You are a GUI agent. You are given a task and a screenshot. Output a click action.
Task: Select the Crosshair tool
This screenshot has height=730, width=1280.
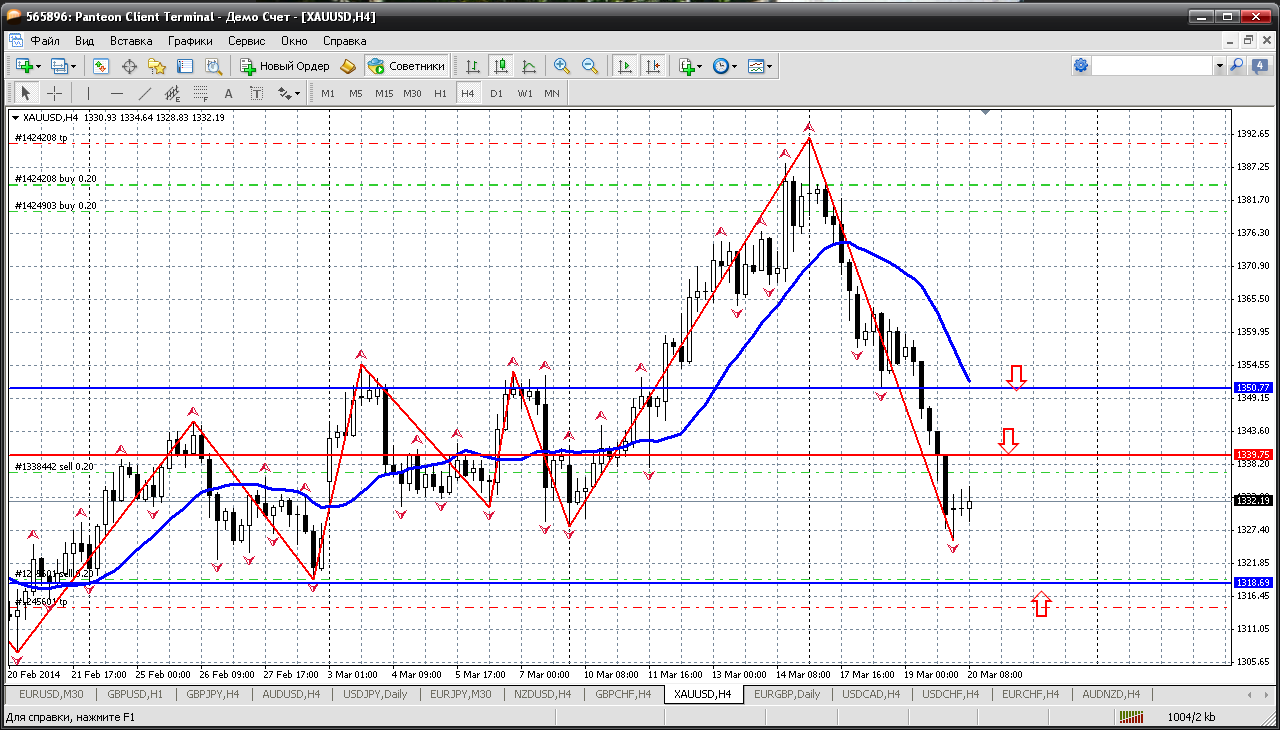55,93
